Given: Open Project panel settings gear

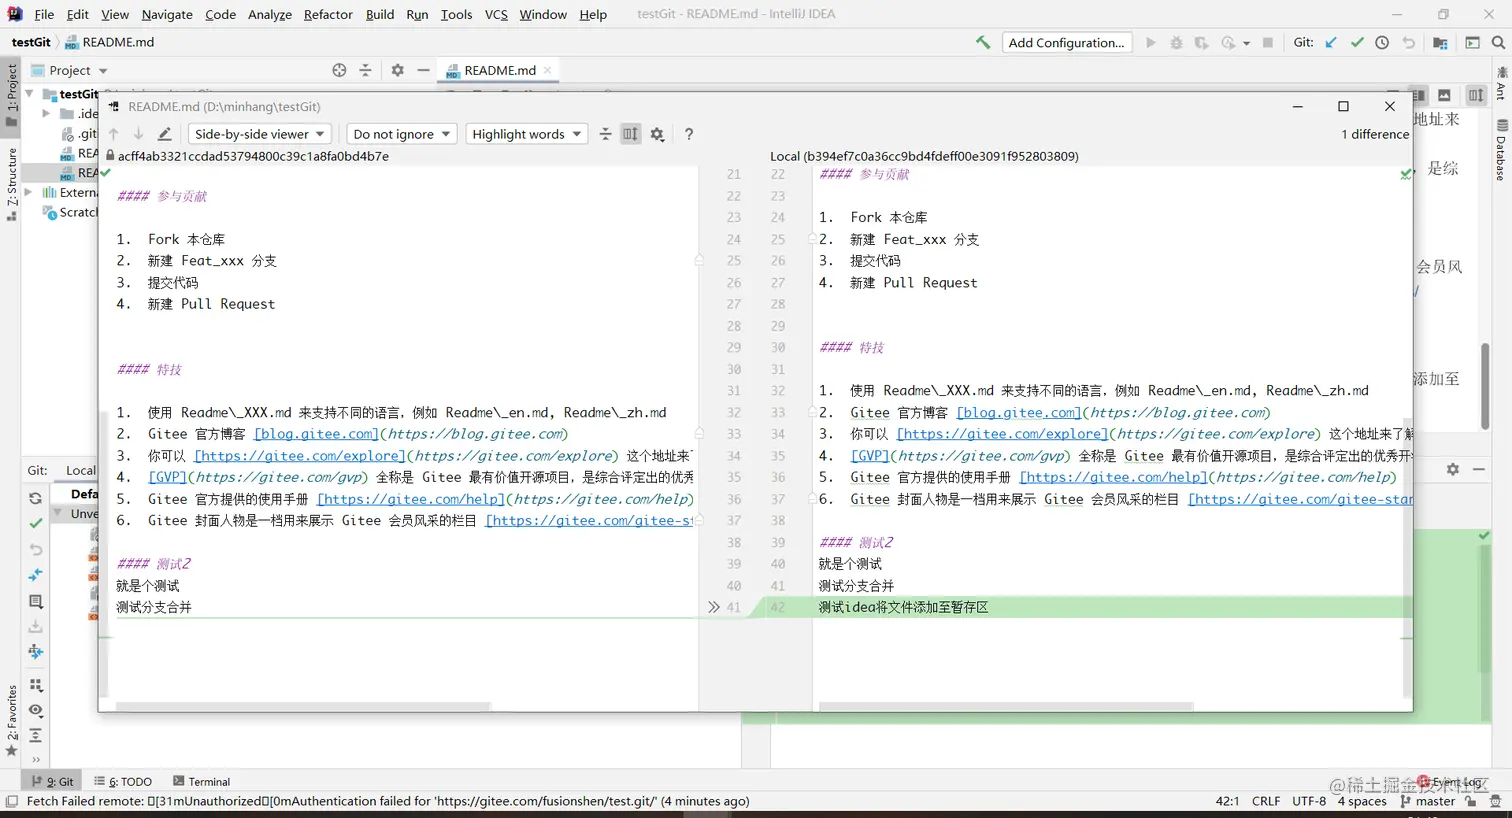Looking at the screenshot, I should tap(397, 70).
